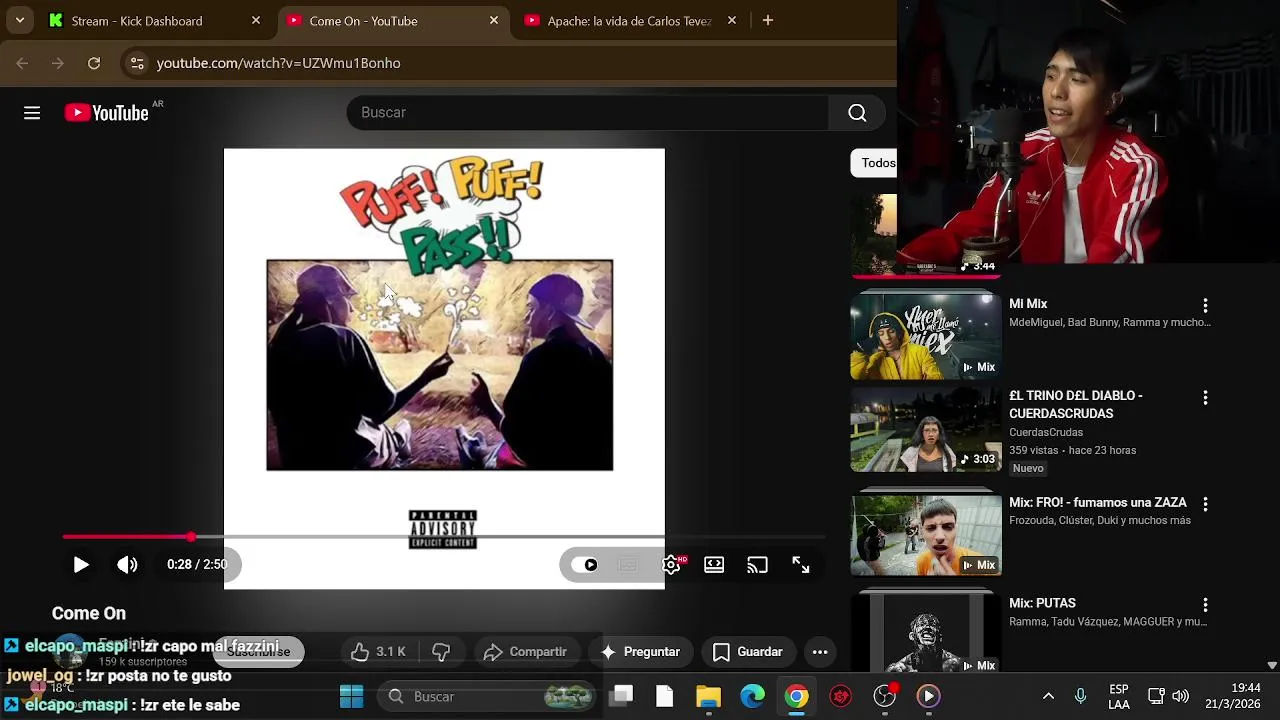Toggle the autoplay switch in the player
This screenshot has height=720, width=1280.
click(x=585, y=565)
